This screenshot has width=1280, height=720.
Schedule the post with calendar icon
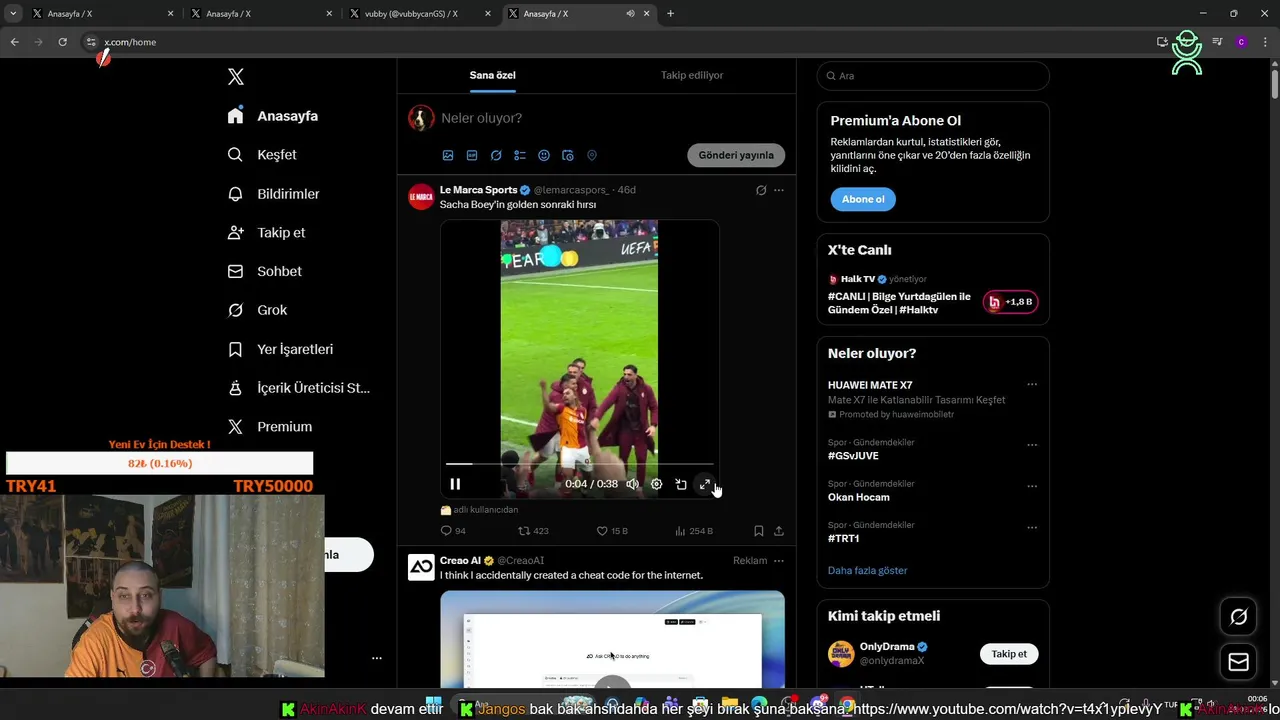tap(568, 156)
